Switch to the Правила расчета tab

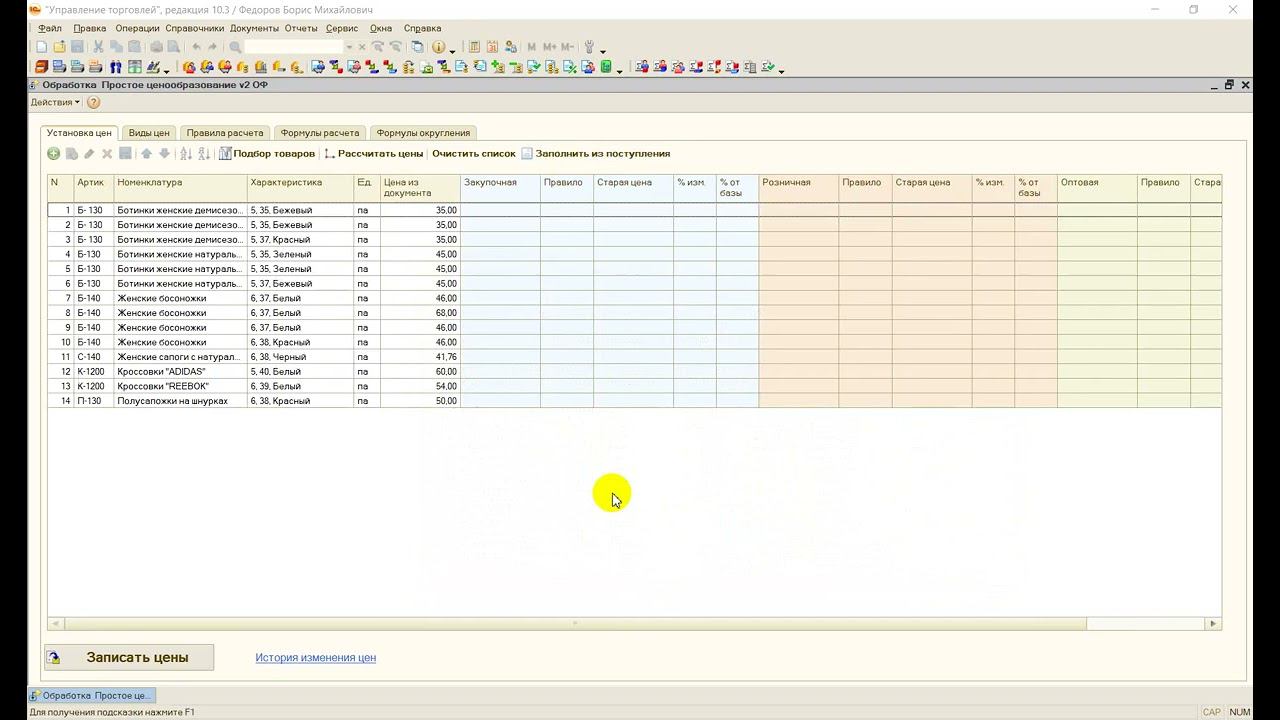[x=225, y=133]
